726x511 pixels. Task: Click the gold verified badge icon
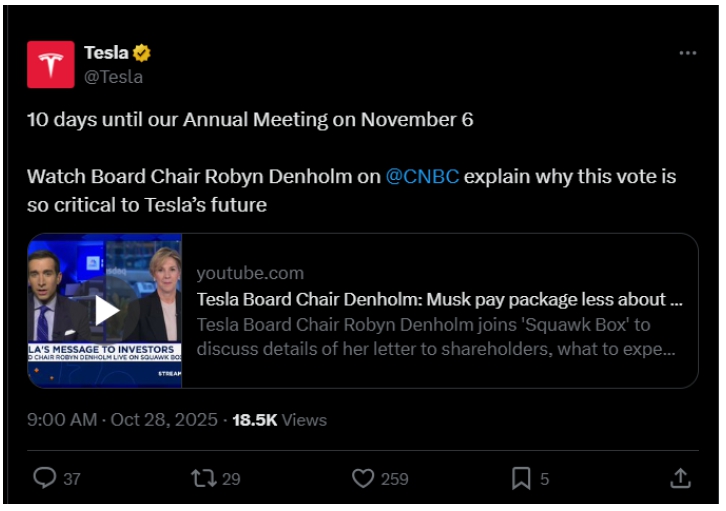(143, 53)
